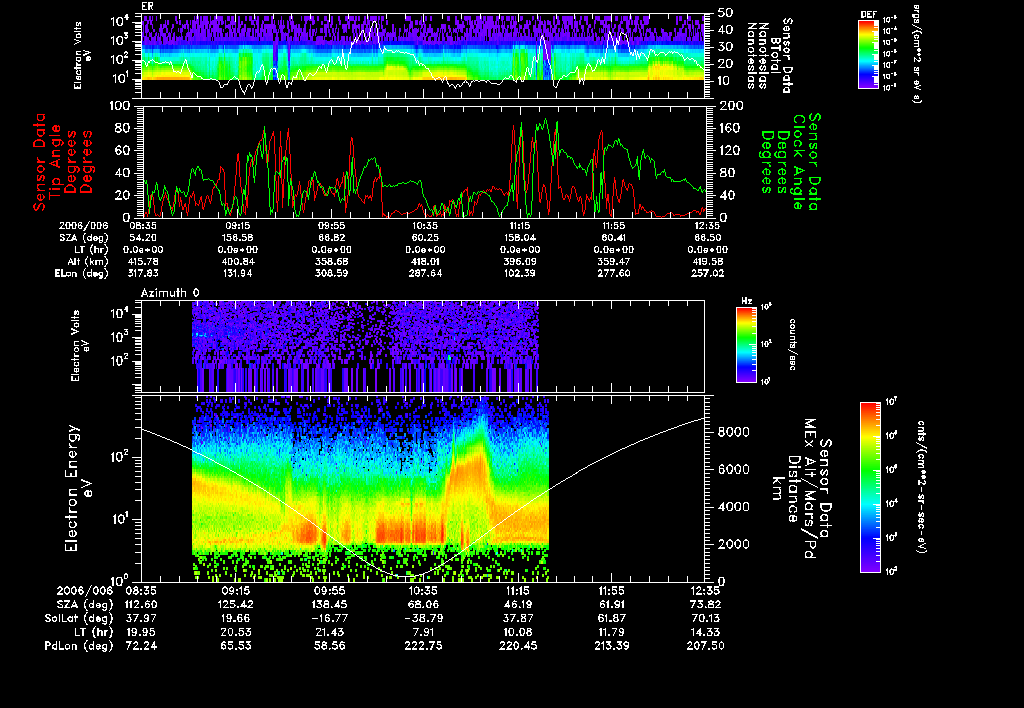Select SZA value 46.19
This screenshot has height=708, width=1024.
518,604
